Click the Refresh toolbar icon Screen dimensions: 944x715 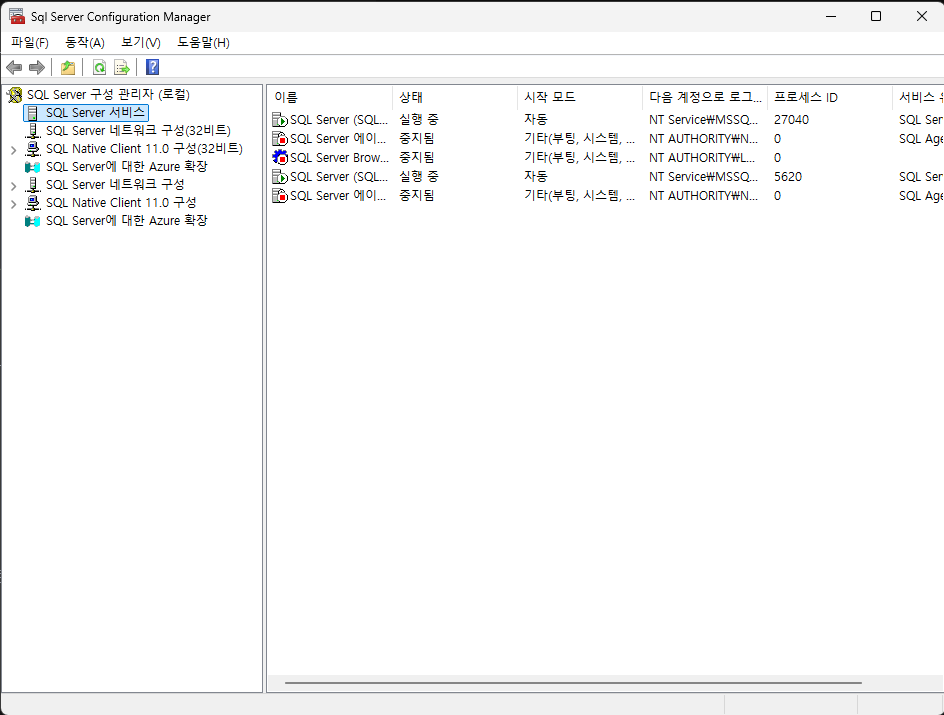tap(99, 67)
